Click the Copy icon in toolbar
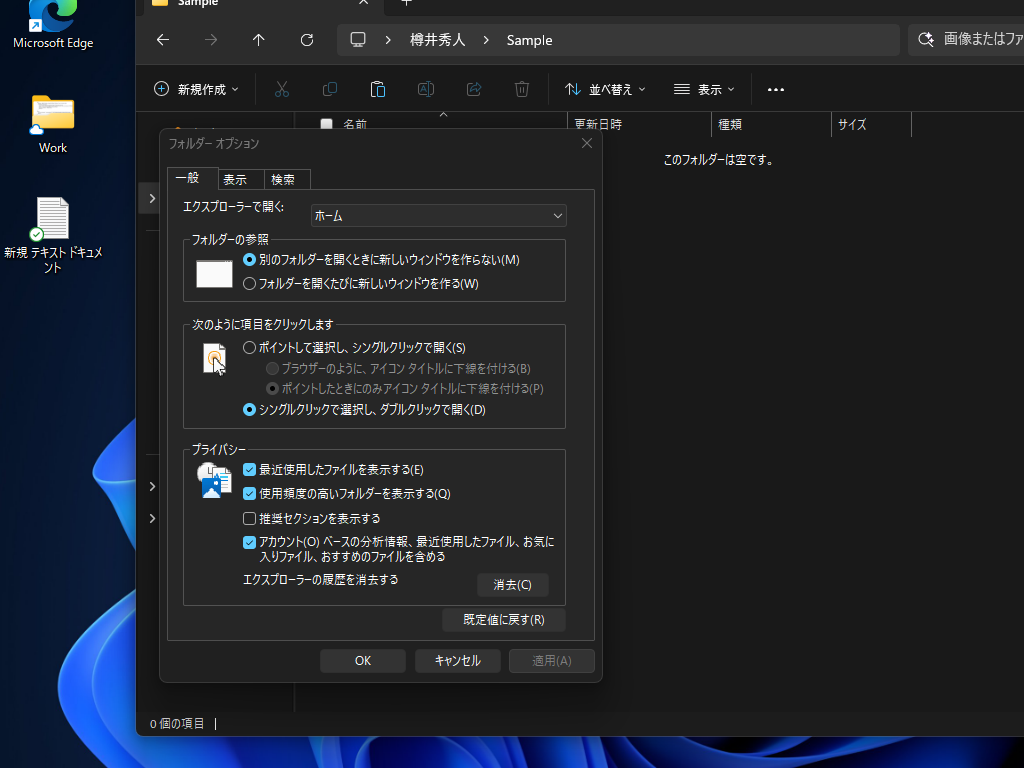Image resolution: width=1024 pixels, height=768 pixels. click(x=330, y=89)
